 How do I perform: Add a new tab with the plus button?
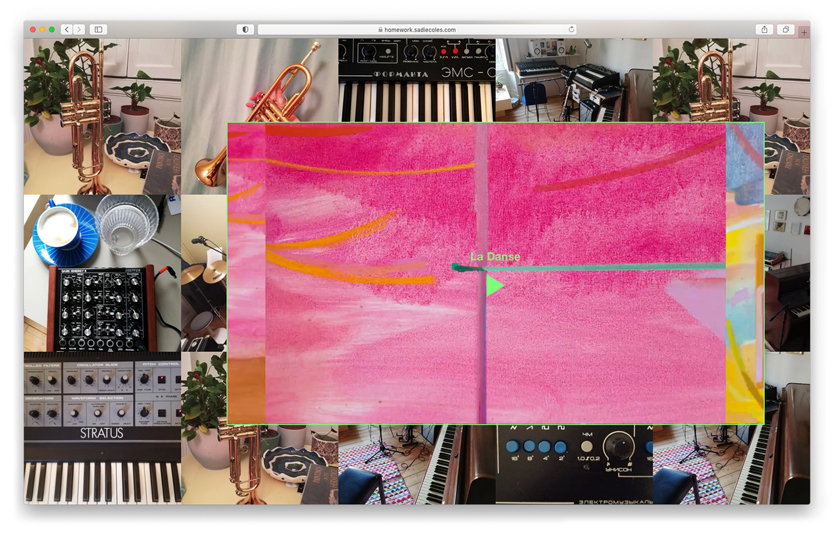pos(804,33)
